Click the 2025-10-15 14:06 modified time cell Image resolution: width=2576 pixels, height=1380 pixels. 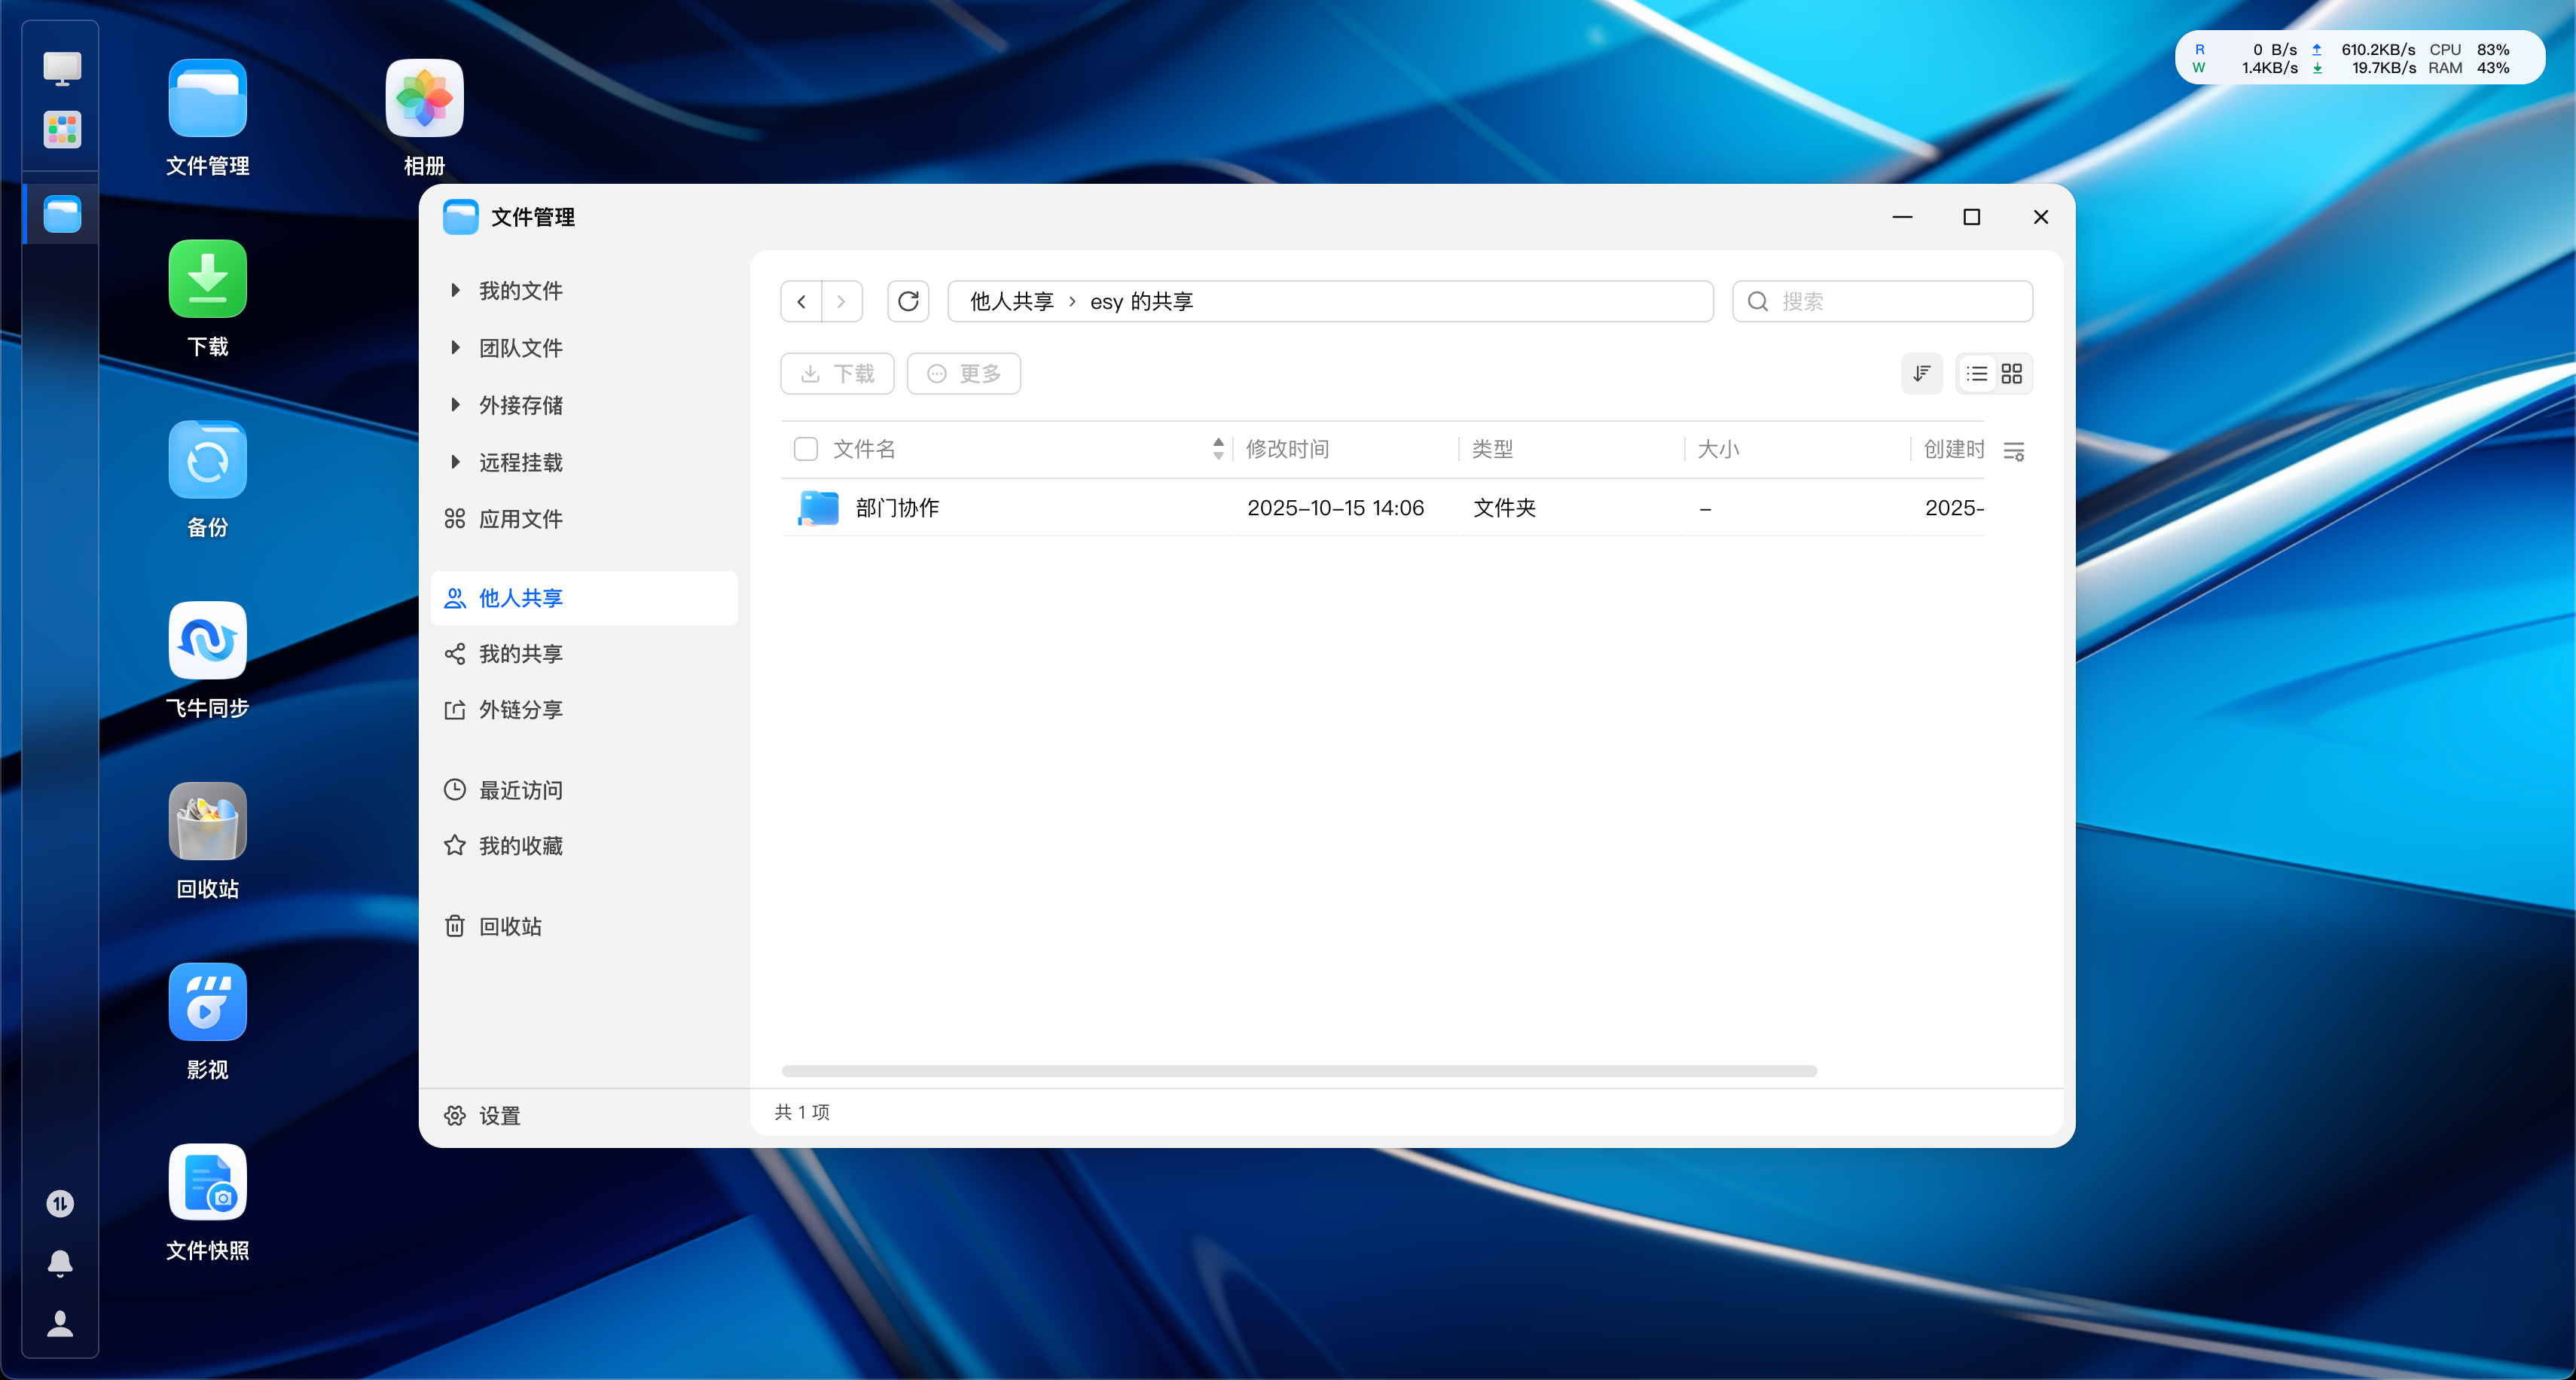[1335, 508]
